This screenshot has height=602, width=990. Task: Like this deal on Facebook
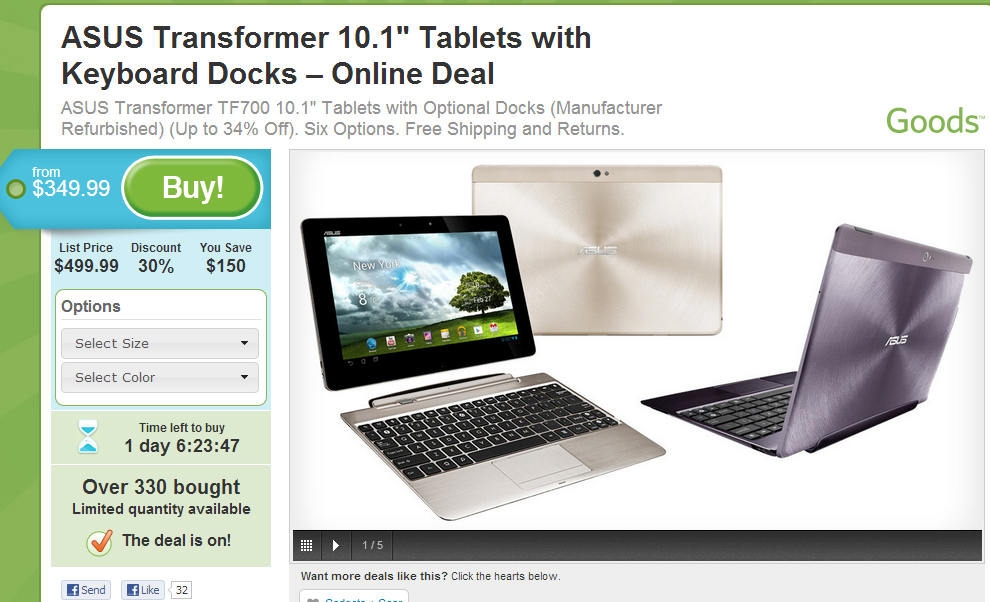[x=143, y=590]
